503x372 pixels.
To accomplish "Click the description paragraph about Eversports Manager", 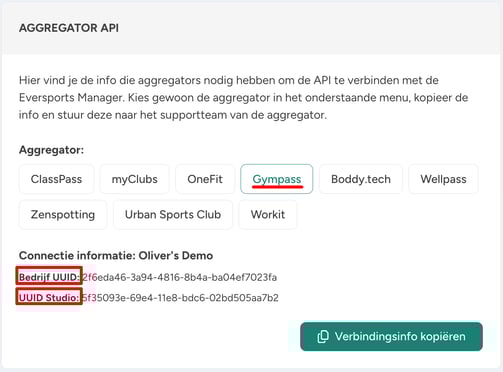I will [x=244, y=98].
